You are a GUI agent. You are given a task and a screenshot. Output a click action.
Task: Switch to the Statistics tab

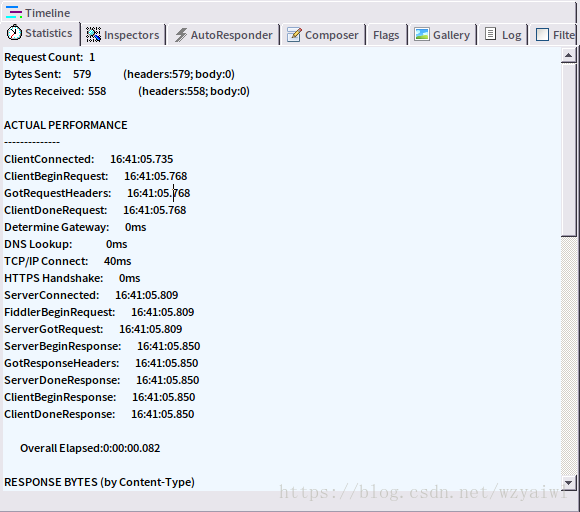40,33
